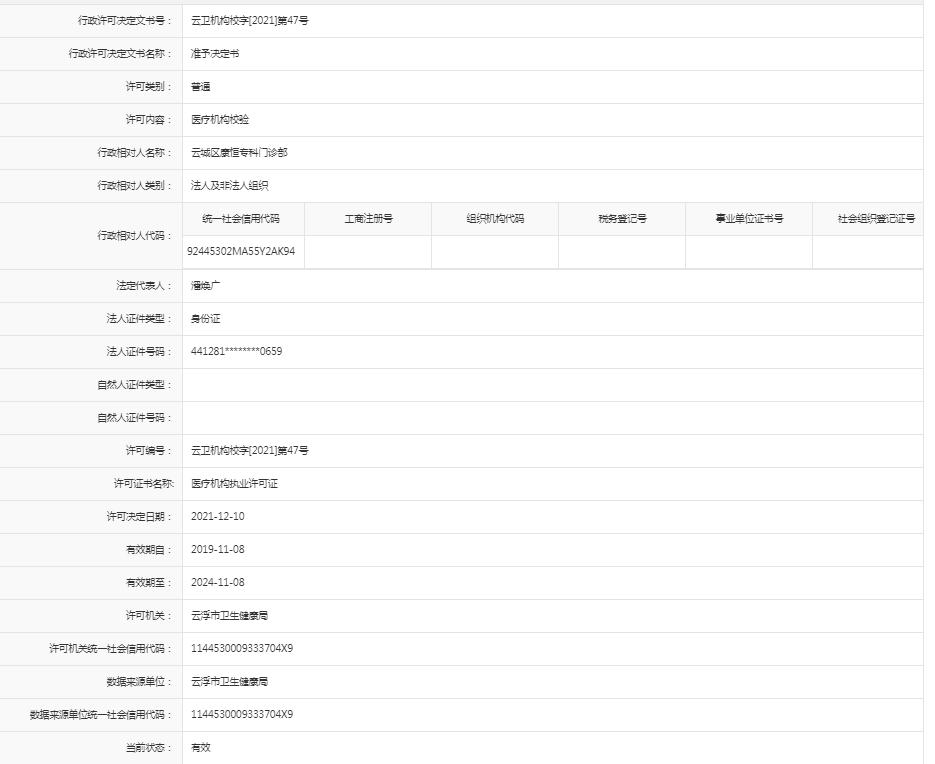935x764 pixels.
Task: Select the label 当前状态
Action: tap(148, 747)
